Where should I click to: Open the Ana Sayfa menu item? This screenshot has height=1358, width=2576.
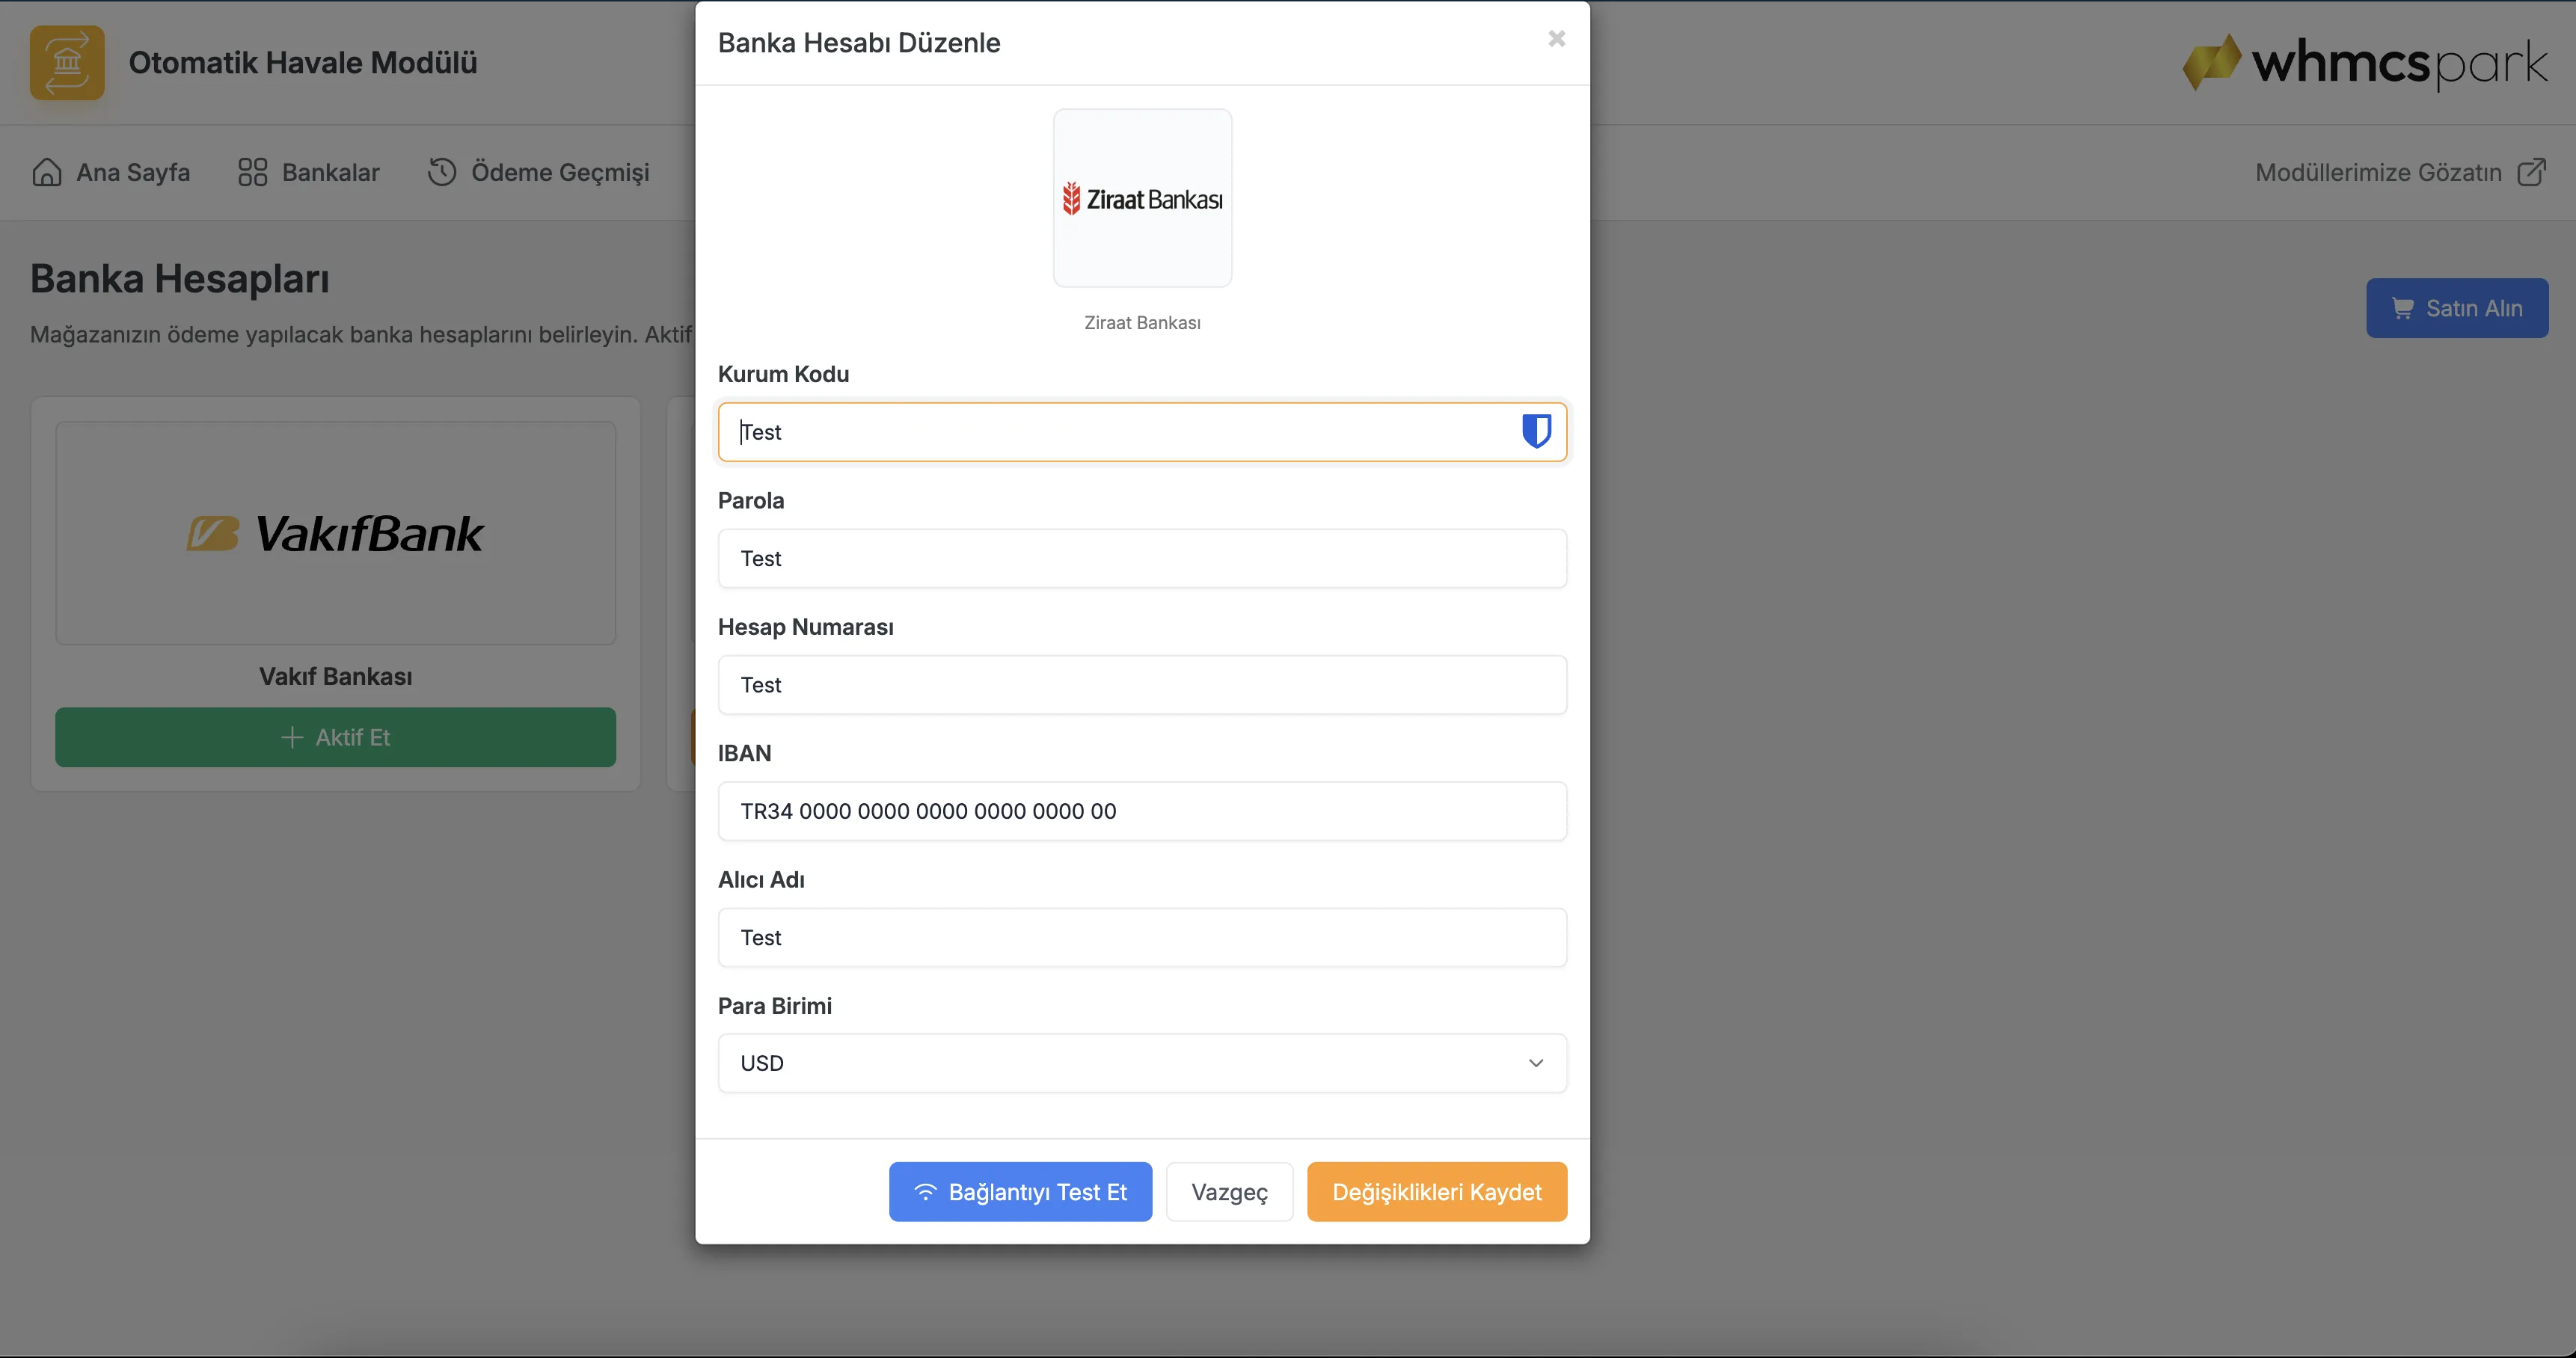coord(111,172)
